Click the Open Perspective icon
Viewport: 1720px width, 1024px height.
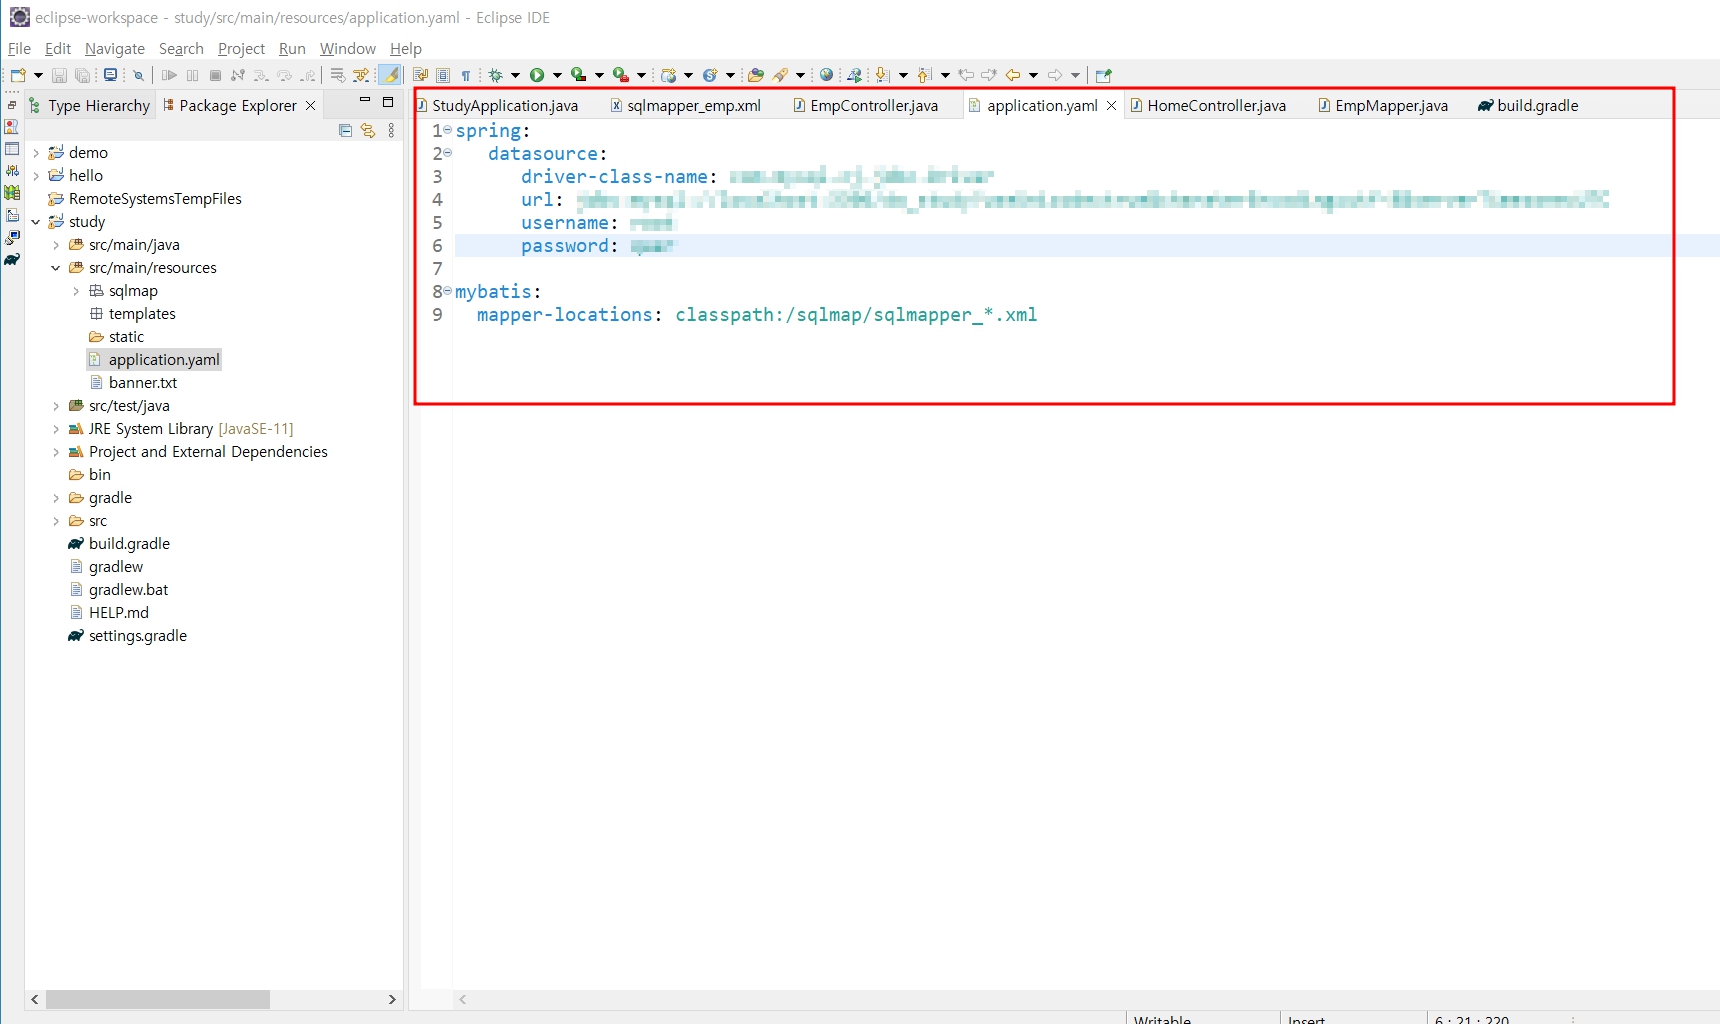[1104, 75]
